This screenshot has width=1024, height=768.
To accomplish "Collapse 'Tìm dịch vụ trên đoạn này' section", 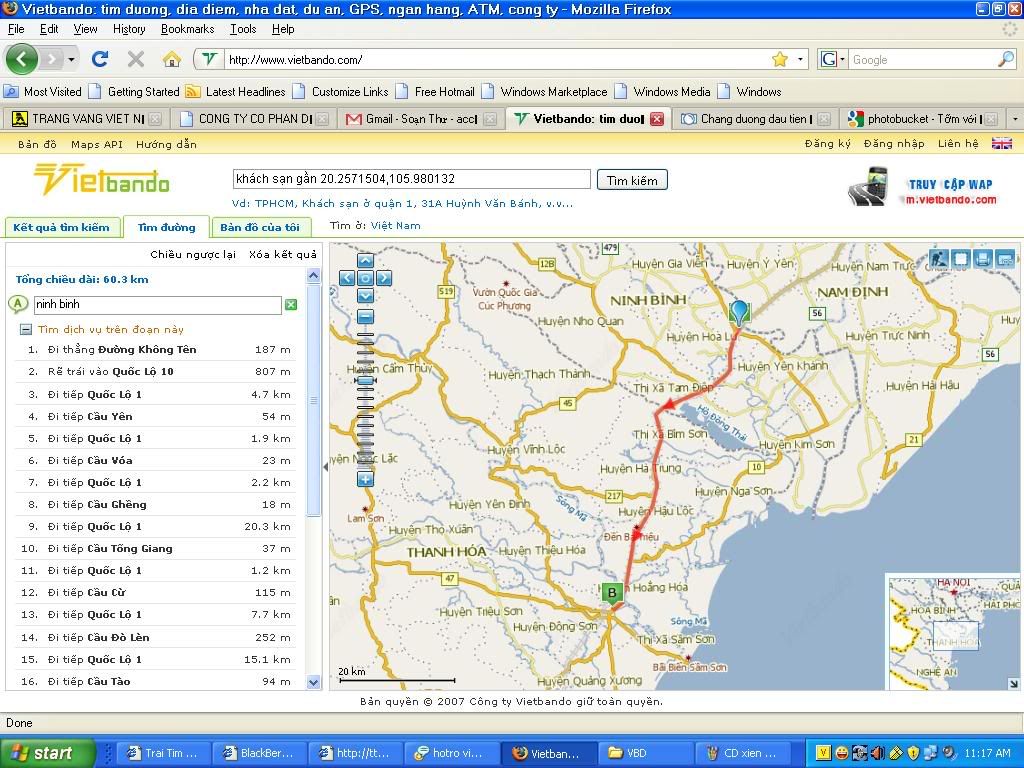I will [x=25, y=330].
